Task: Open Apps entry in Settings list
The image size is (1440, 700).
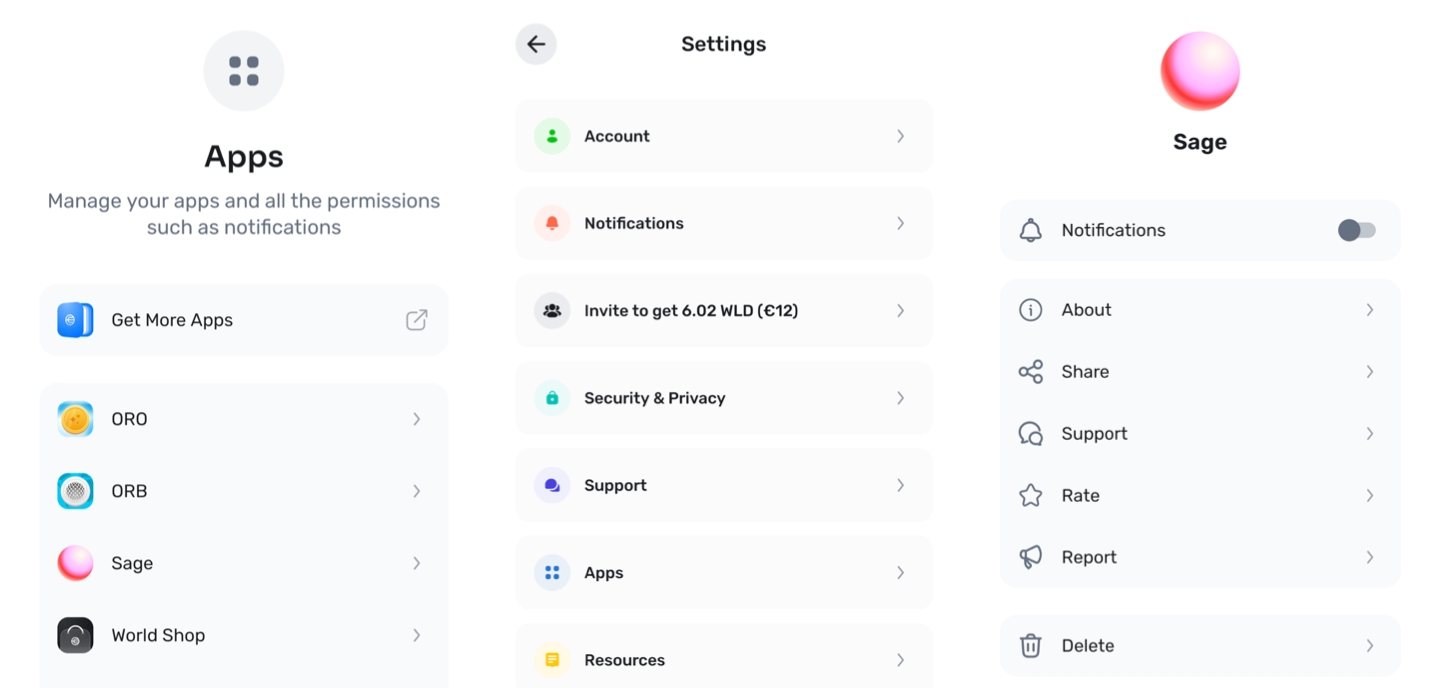Action: tap(724, 573)
